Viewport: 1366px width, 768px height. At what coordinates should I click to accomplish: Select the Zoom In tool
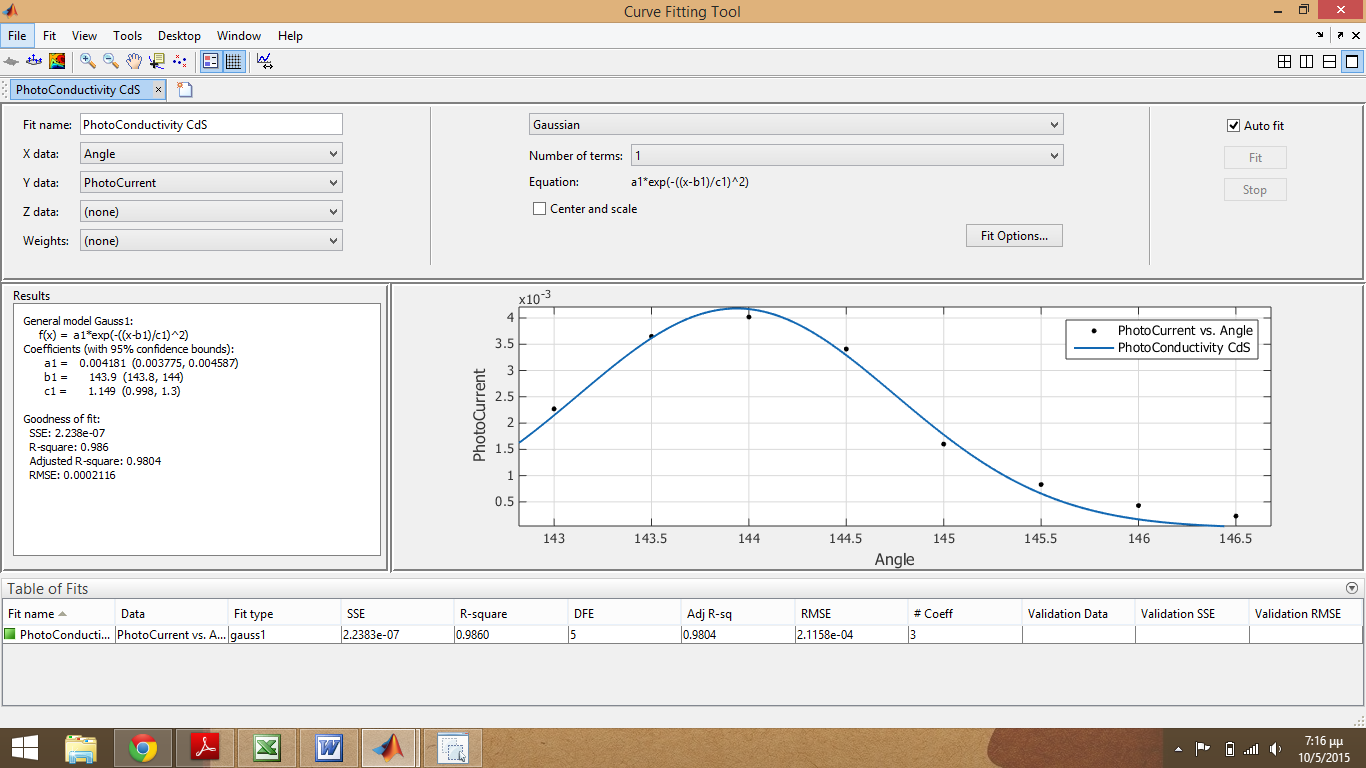88,61
